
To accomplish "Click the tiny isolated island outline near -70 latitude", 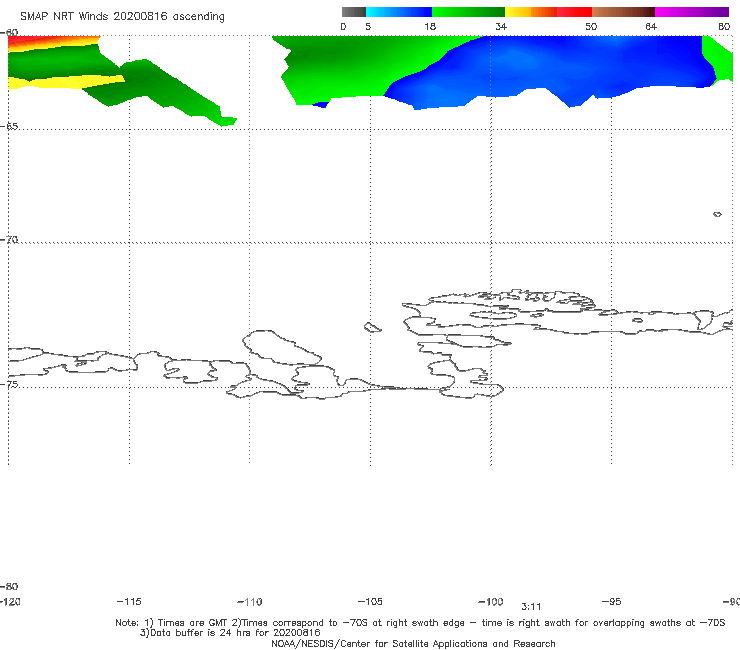I will [717, 214].
